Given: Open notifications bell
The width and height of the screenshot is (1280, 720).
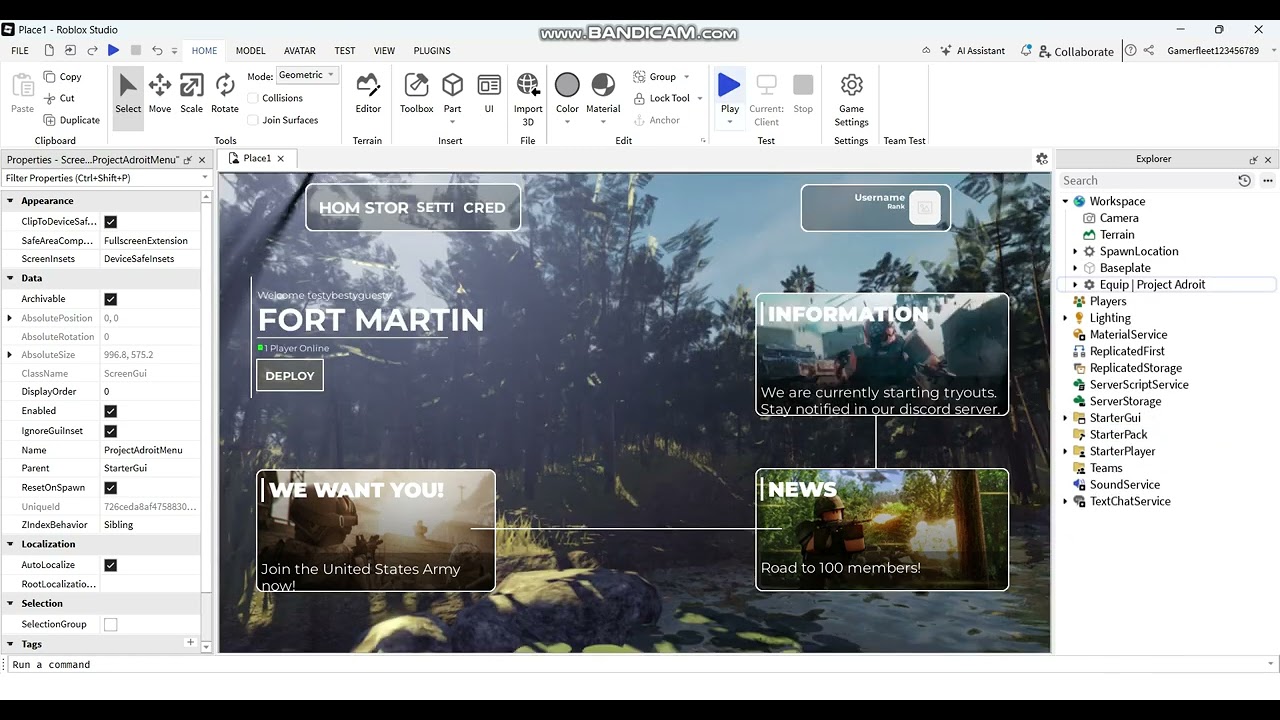Looking at the screenshot, I should pos(1027,51).
